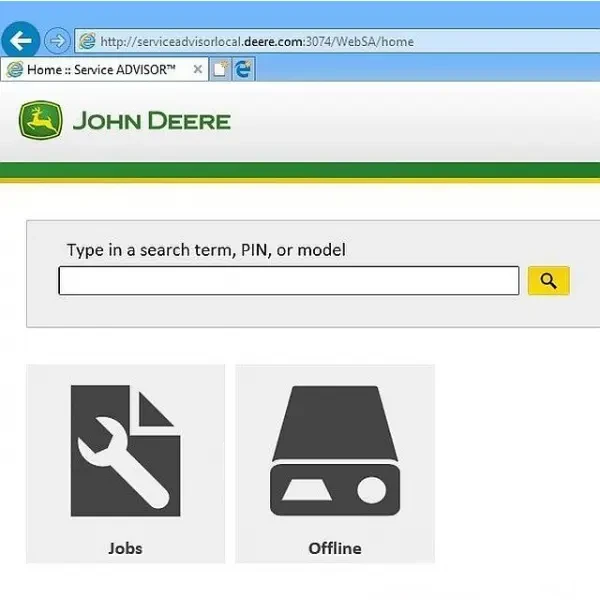The height and width of the screenshot is (600, 600).
Task: Open the Jobs tile with wrench icon
Action: 126,464
